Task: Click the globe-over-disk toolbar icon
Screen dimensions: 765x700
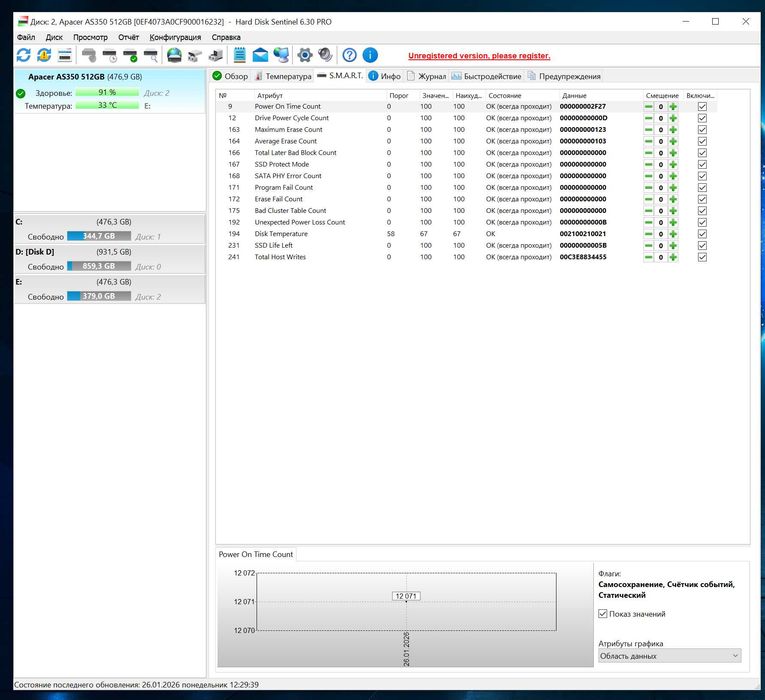Action: [x=174, y=55]
